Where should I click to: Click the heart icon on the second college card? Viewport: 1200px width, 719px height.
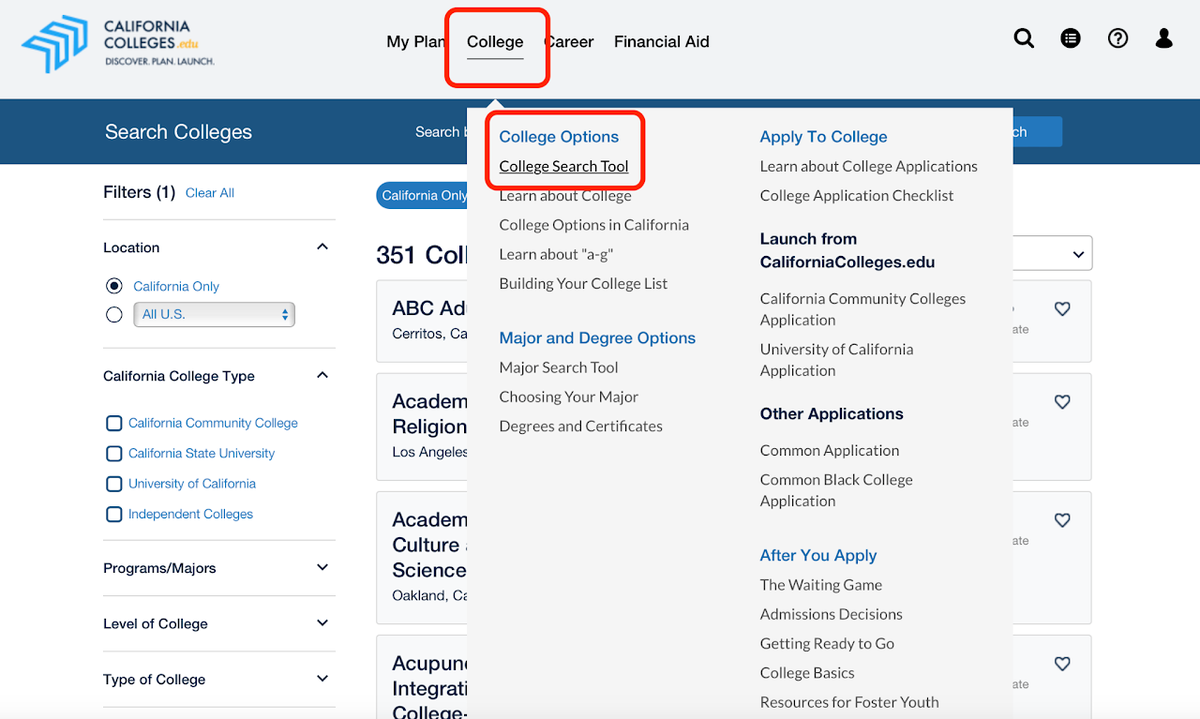tap(1062, 402)
